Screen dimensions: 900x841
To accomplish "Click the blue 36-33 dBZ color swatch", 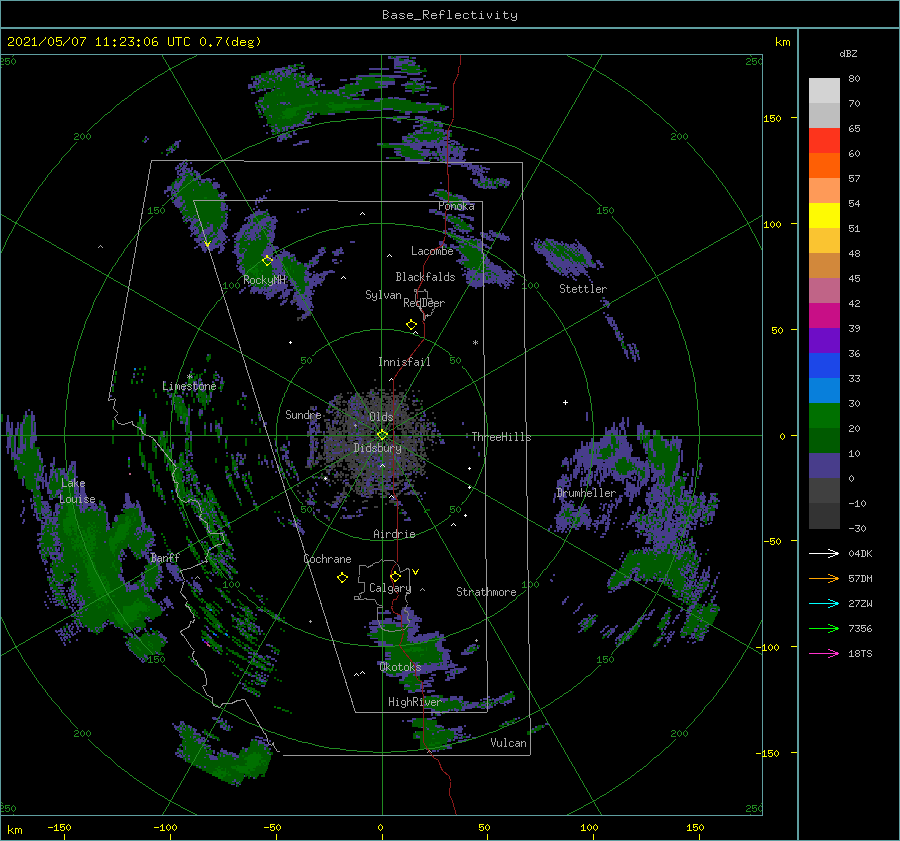I will tap(824, 366).
